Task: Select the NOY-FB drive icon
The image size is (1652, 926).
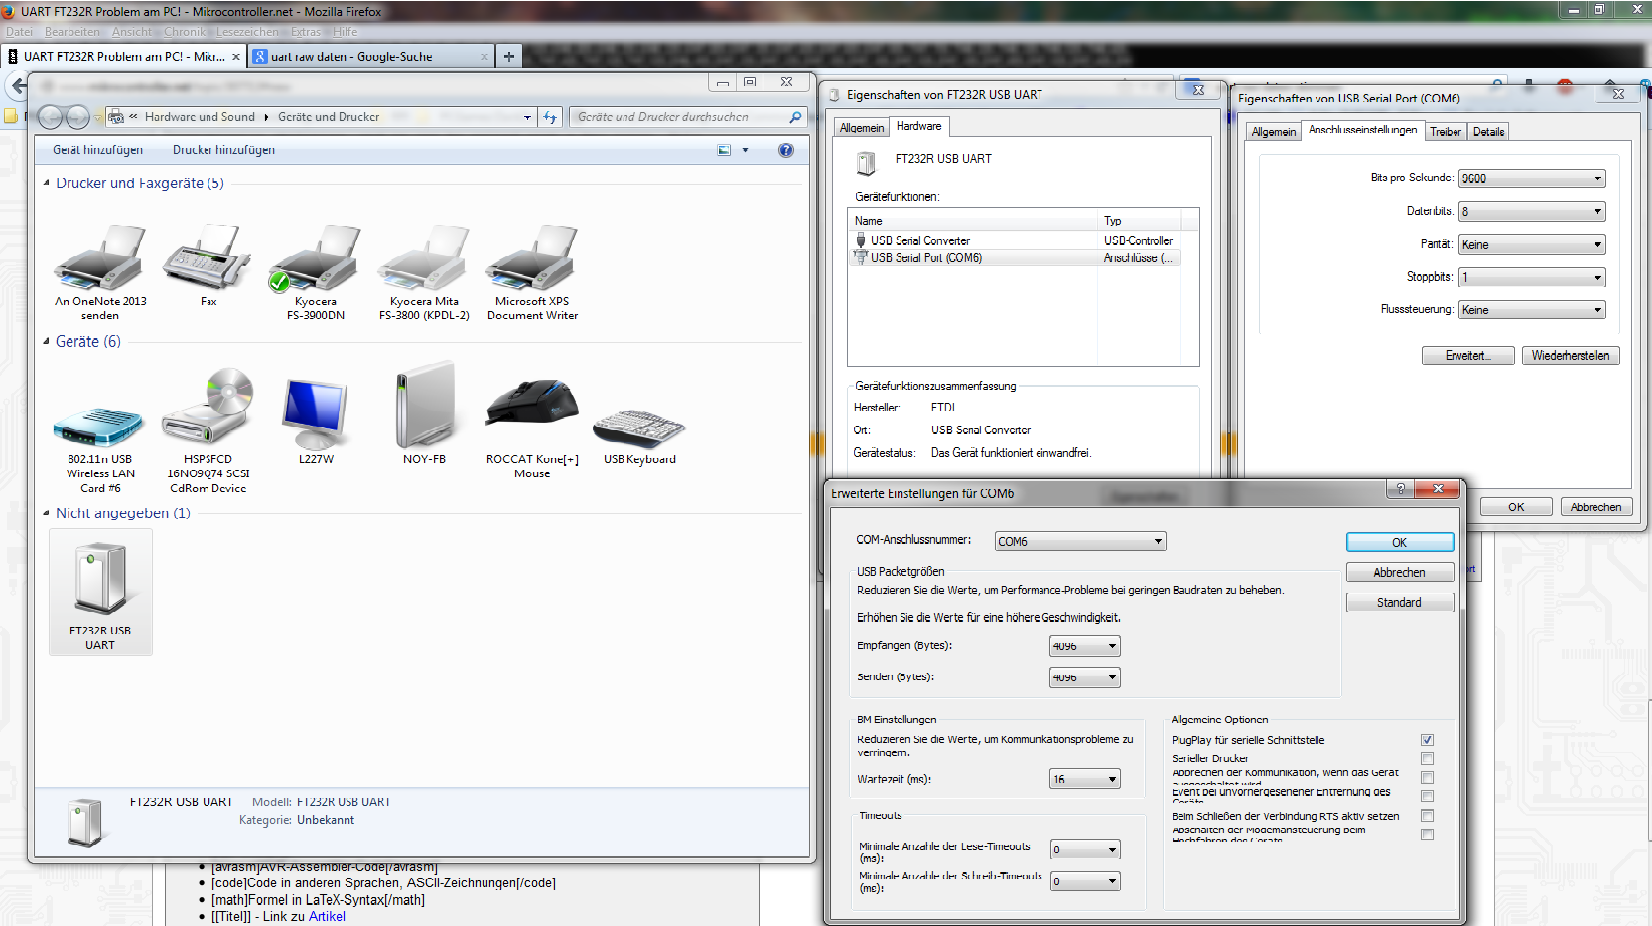Action: coord(424,414)
